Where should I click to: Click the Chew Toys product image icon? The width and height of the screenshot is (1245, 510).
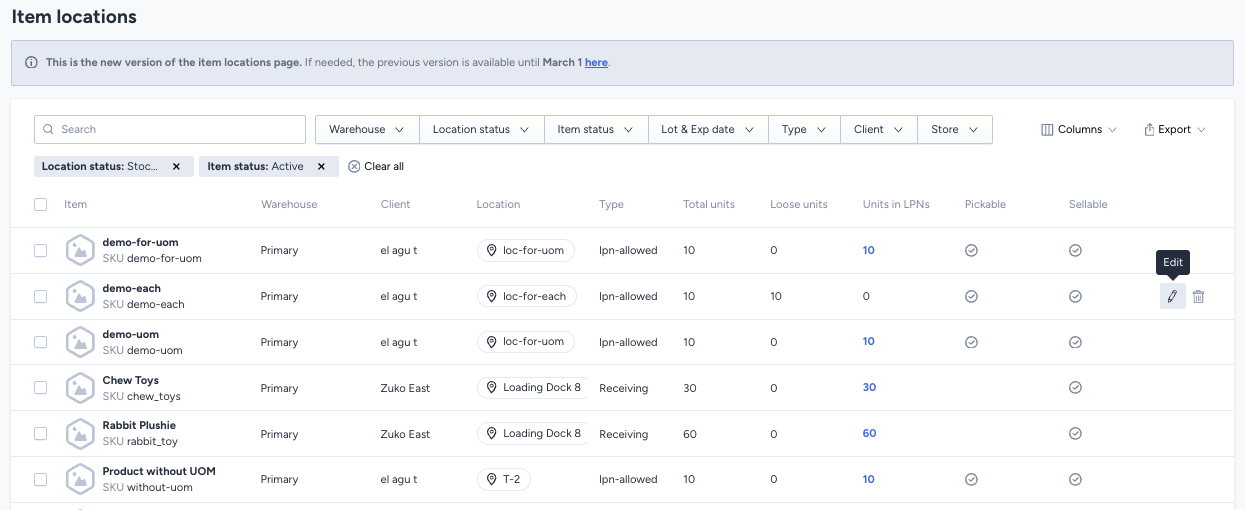[80, 388]
